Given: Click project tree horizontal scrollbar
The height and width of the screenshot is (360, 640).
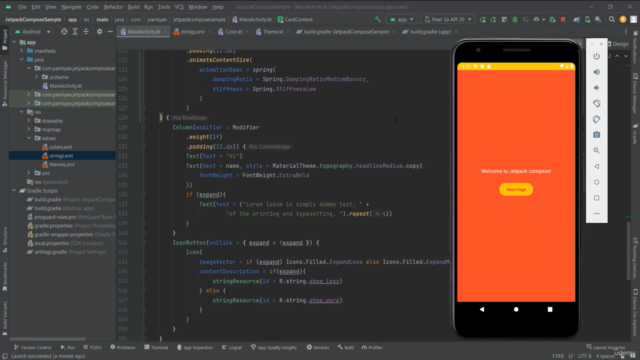Looking at the screenshot, I should (47, 339).
